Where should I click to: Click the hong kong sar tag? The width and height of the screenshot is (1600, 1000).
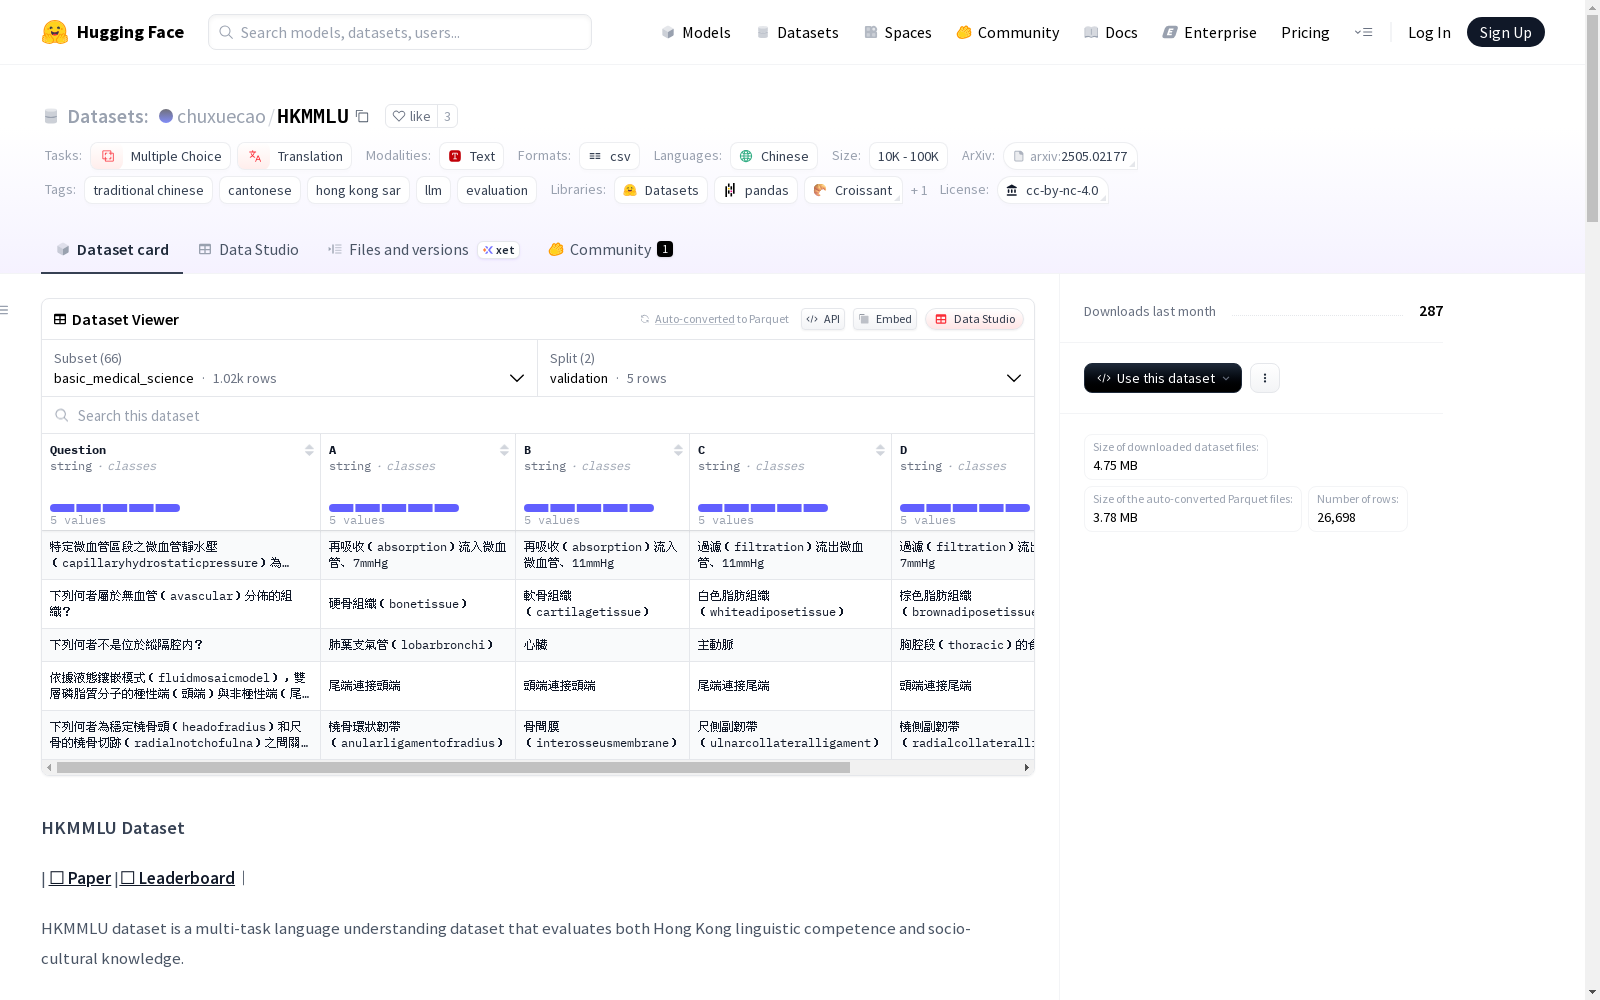[358, 190]
